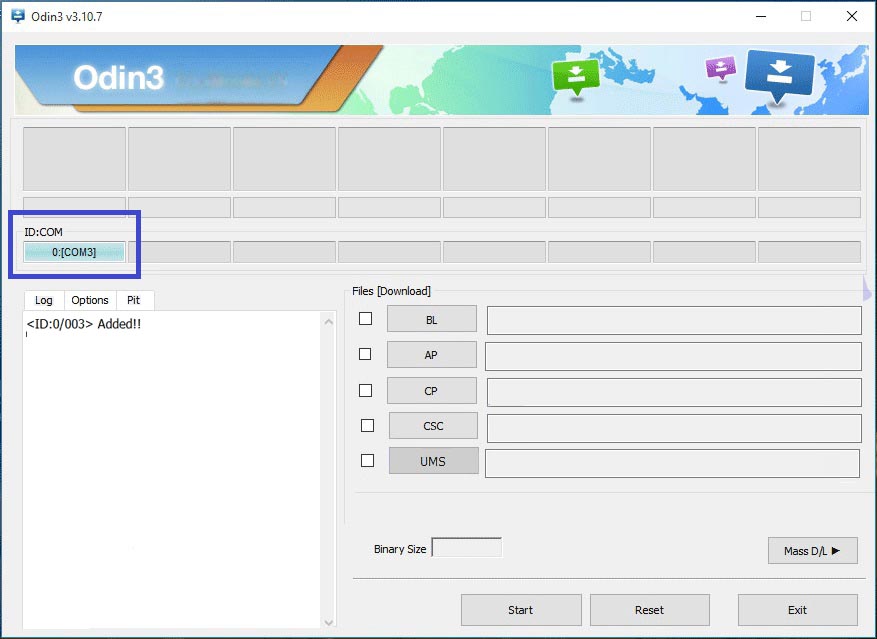The width and height of the screenshot is (877, 639).
Task: Start the flashing process
Action: [521, 610]
